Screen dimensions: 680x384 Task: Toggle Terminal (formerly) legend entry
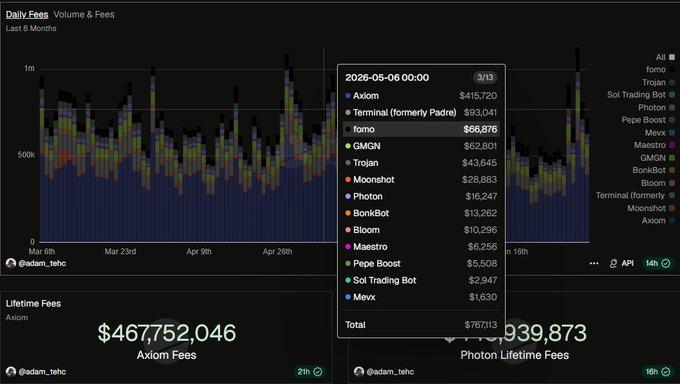point(635,195)
